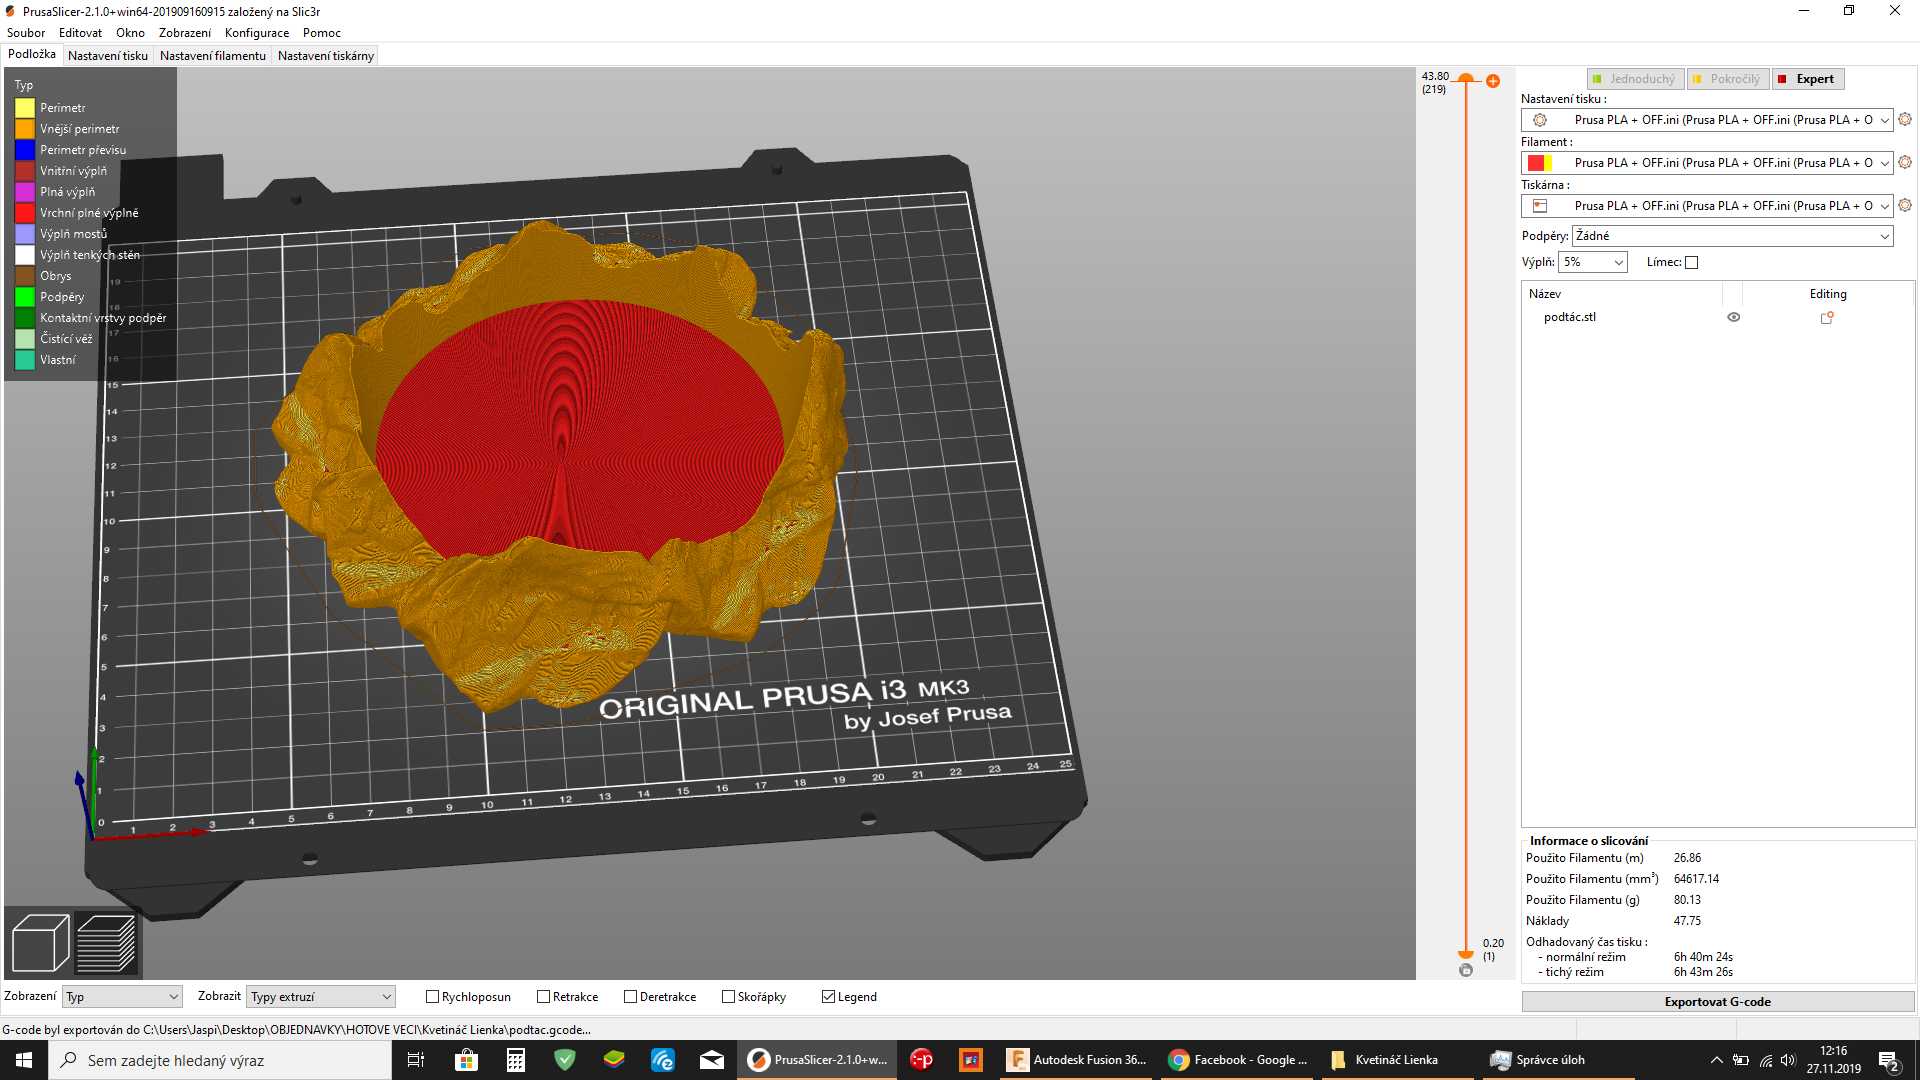
Task: Open volume control in system tray
Action: click(1788, 1060)
